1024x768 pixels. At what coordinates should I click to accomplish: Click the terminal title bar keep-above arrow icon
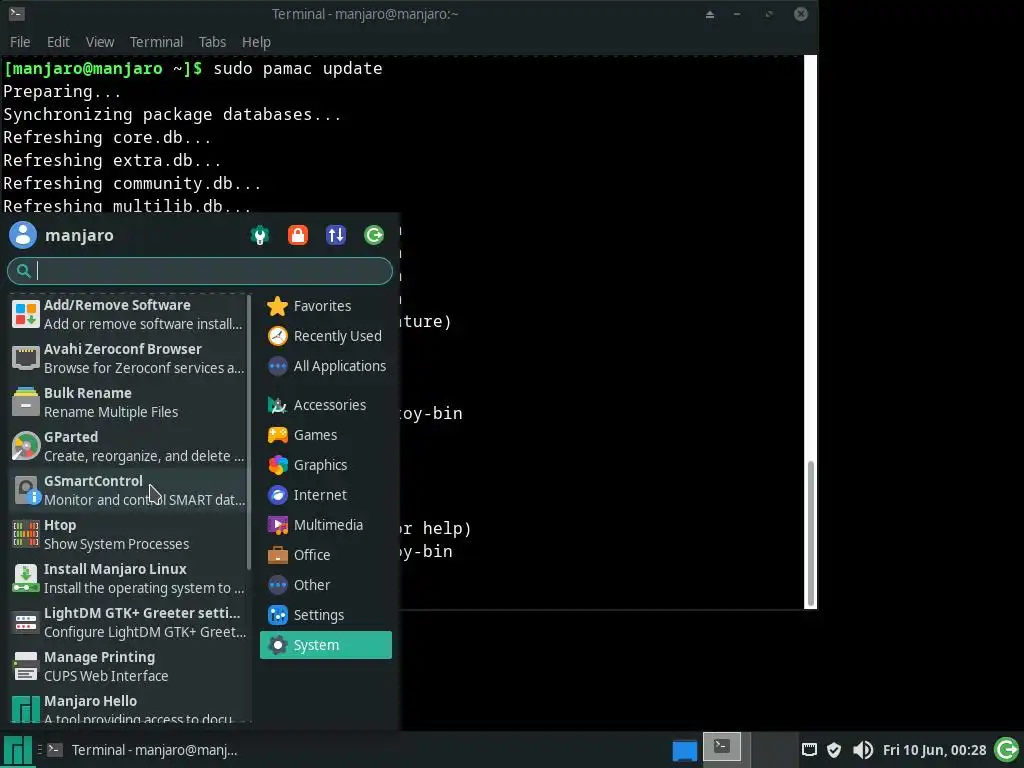coord(710,14)
